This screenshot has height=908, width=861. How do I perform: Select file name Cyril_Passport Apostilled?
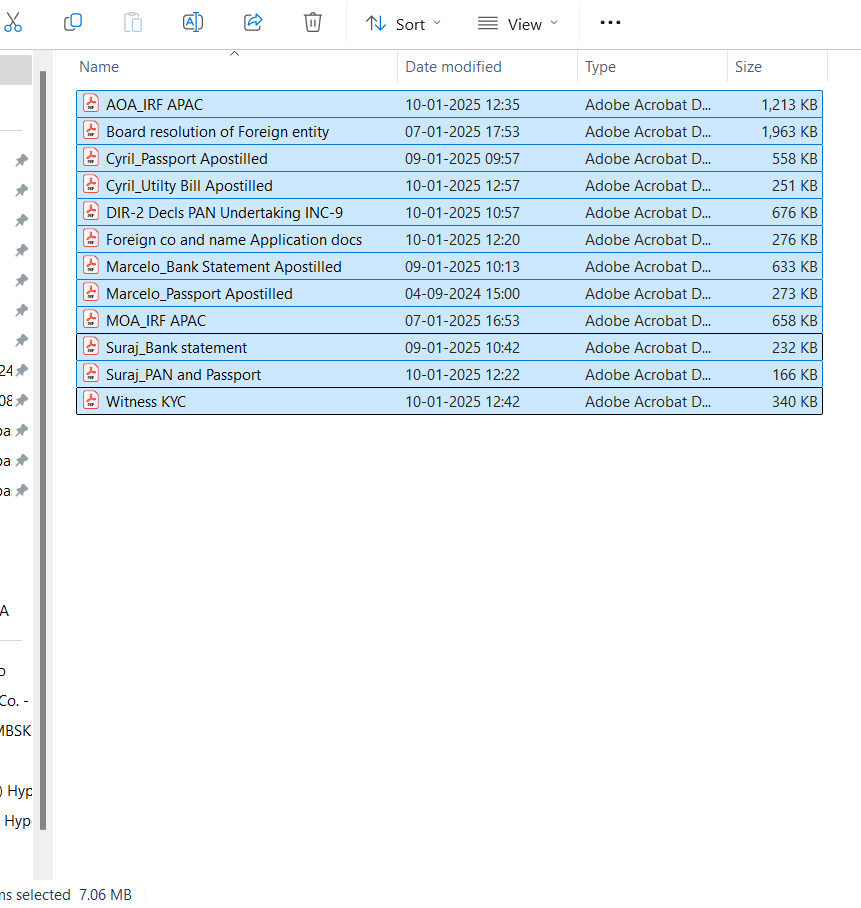click(x=186, y=159)
